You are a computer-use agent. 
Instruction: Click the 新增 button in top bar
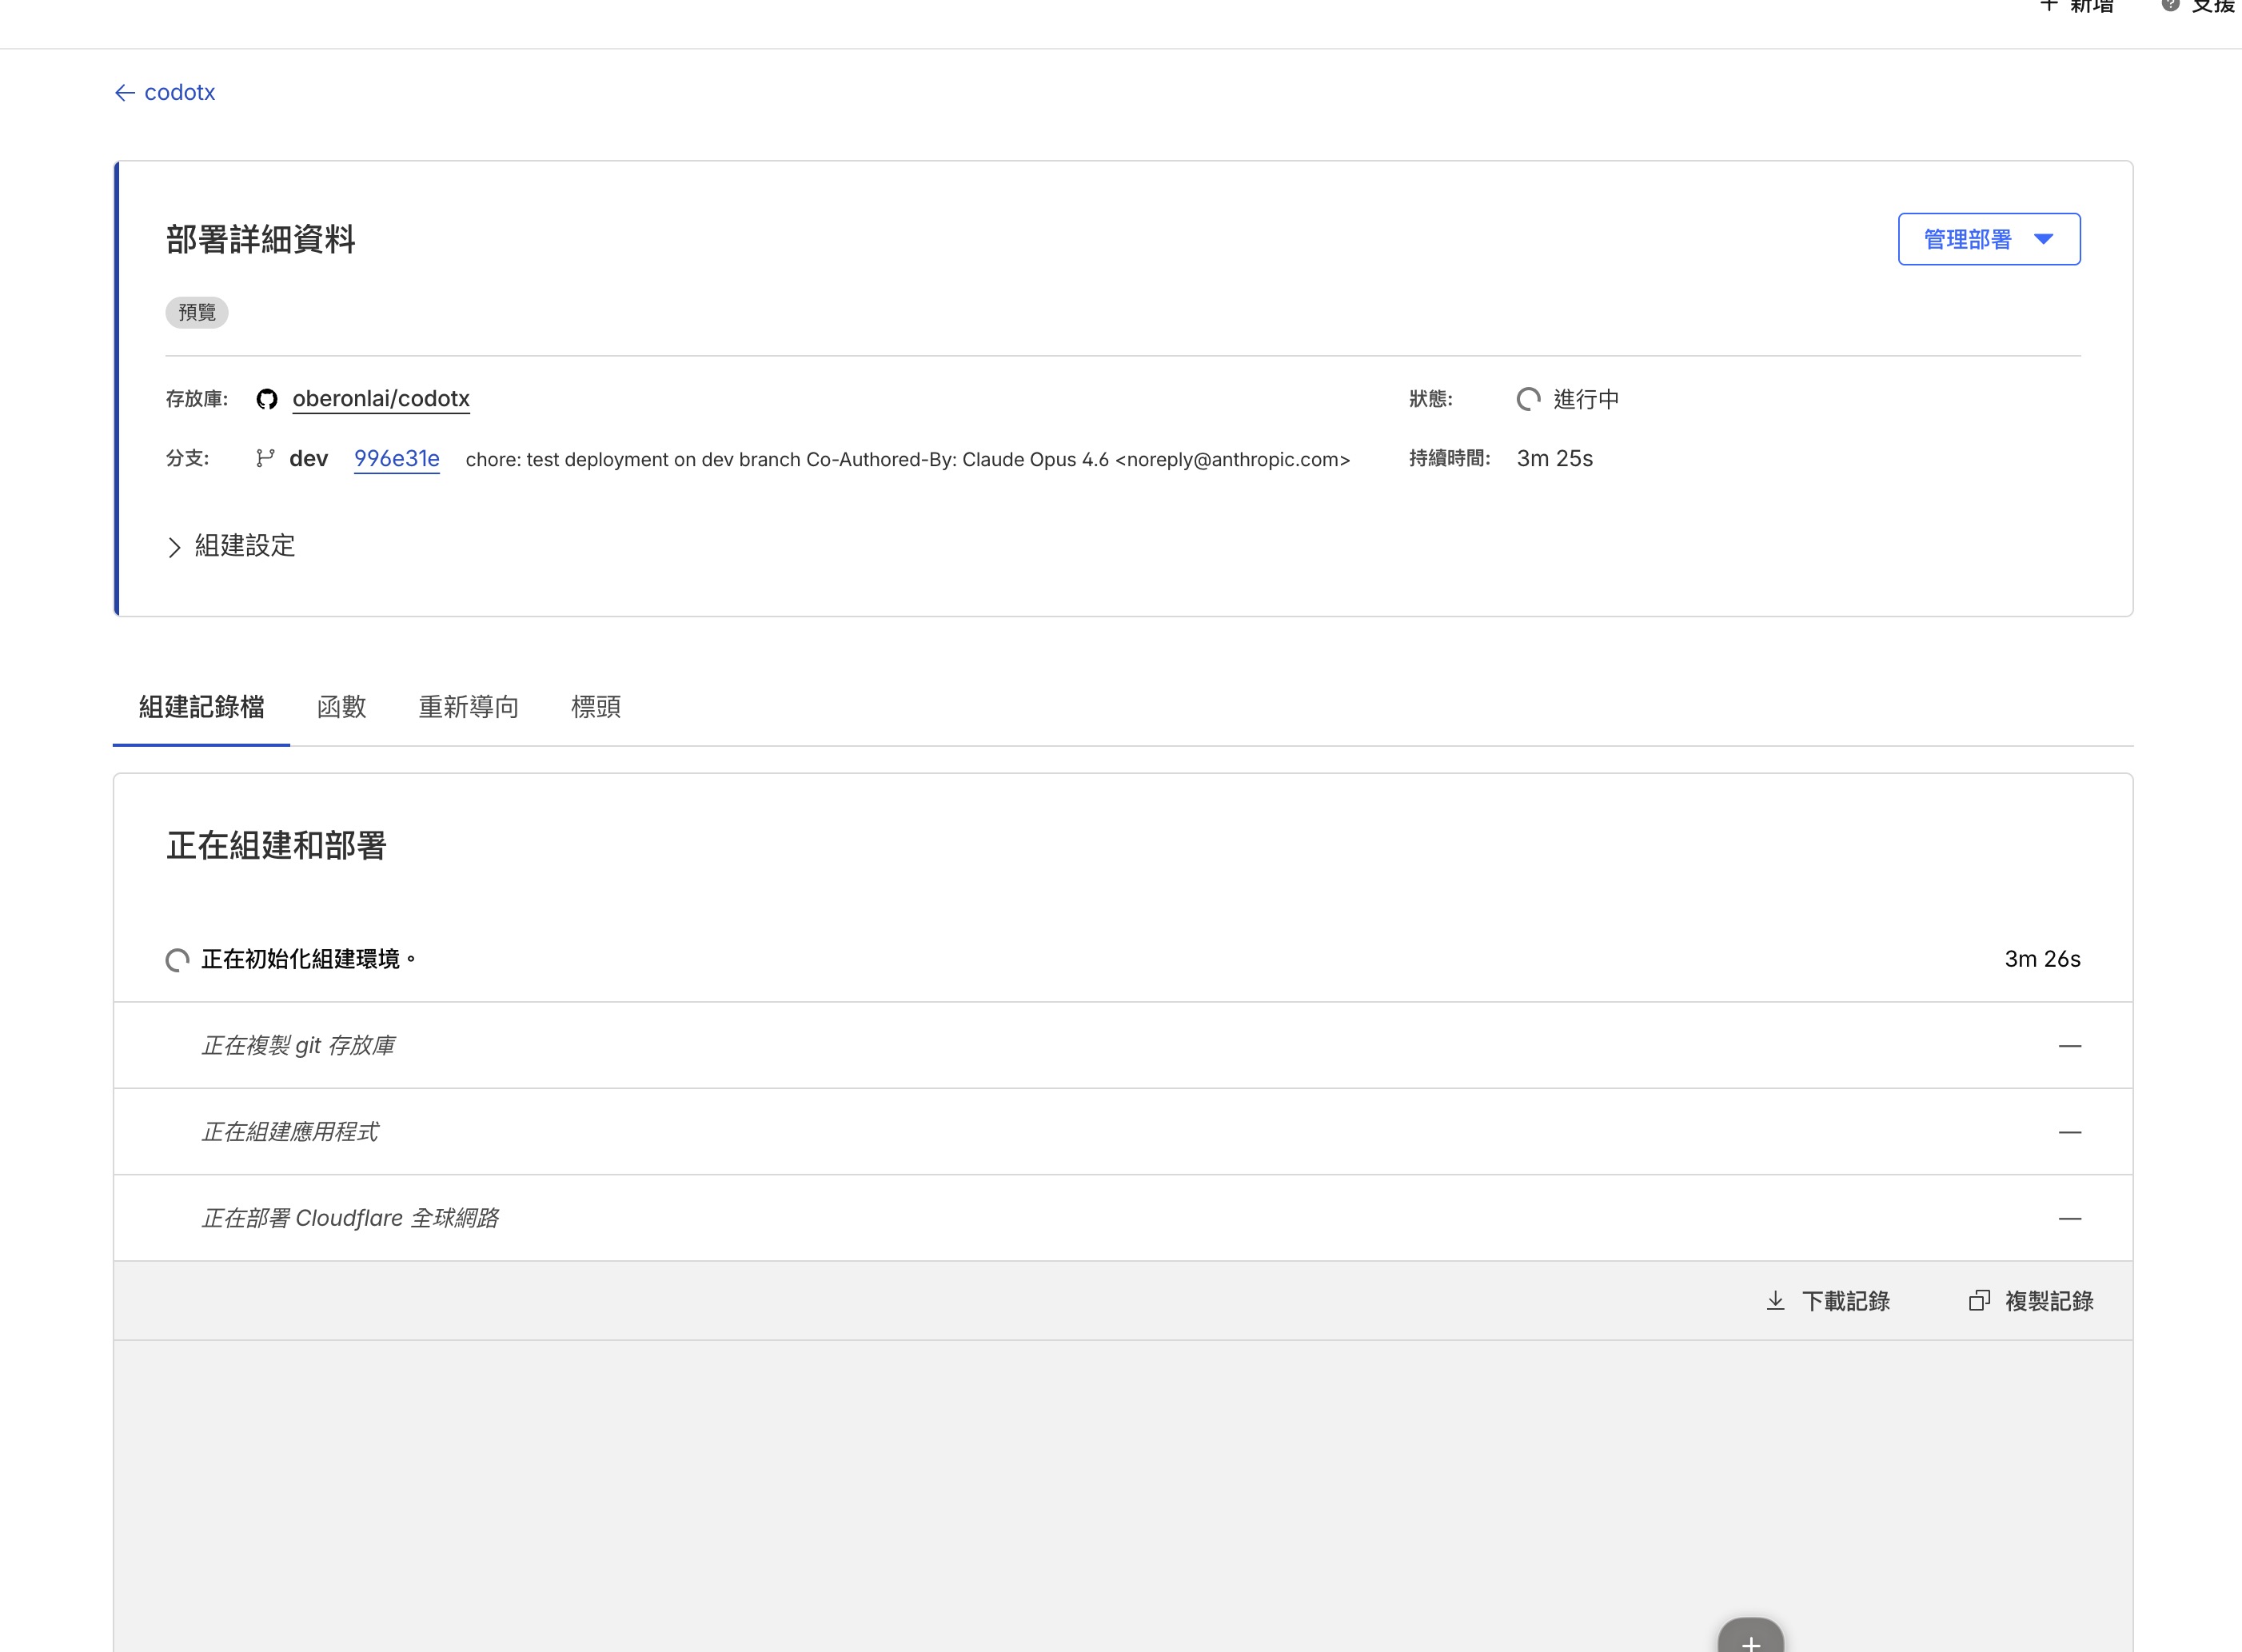coord(2078,8)
